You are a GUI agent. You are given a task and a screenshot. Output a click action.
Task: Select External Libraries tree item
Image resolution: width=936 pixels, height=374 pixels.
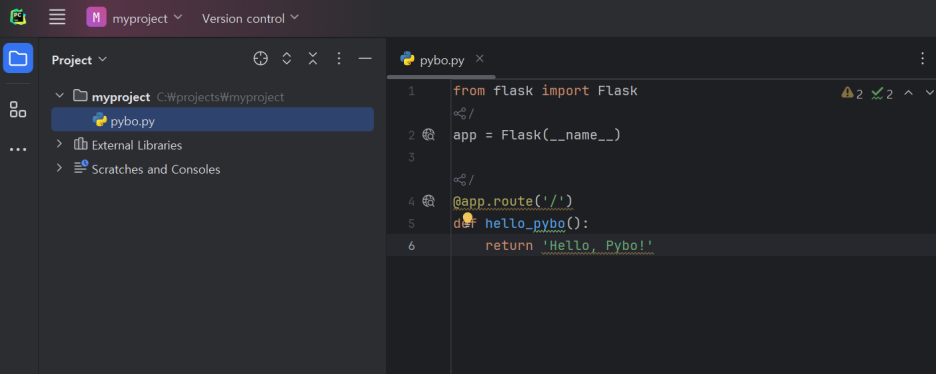(x=137, y=145)
